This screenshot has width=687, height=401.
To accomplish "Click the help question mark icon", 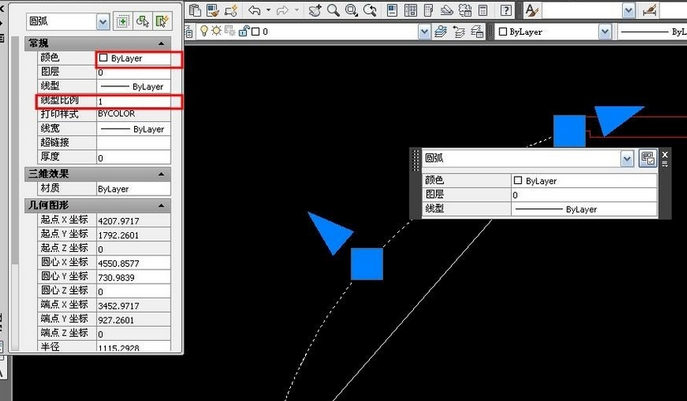I will [x=506, y=10].
